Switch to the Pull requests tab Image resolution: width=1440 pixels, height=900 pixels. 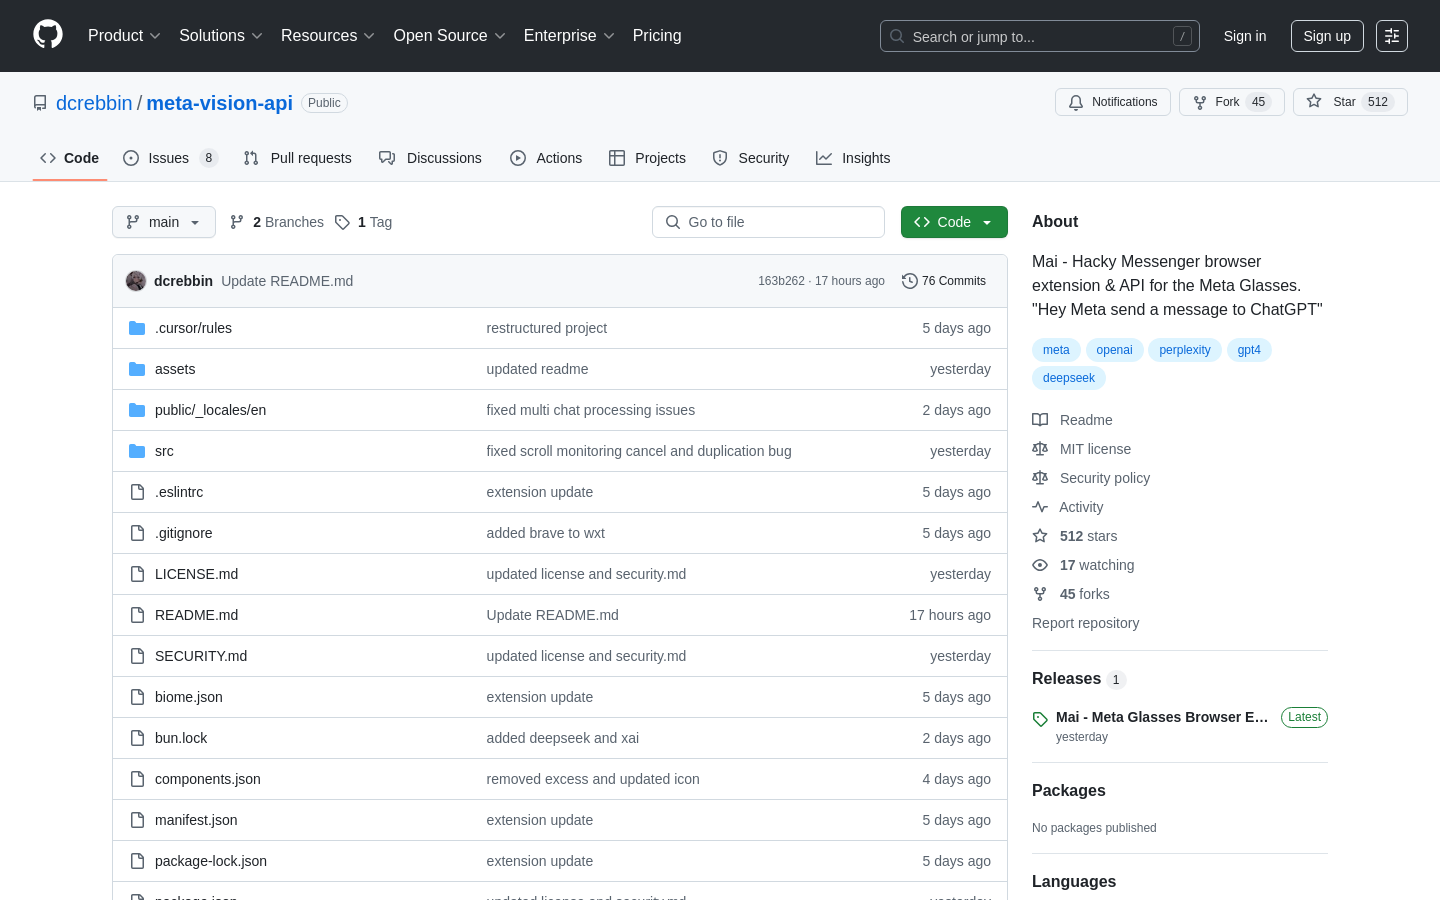[298, 158]
